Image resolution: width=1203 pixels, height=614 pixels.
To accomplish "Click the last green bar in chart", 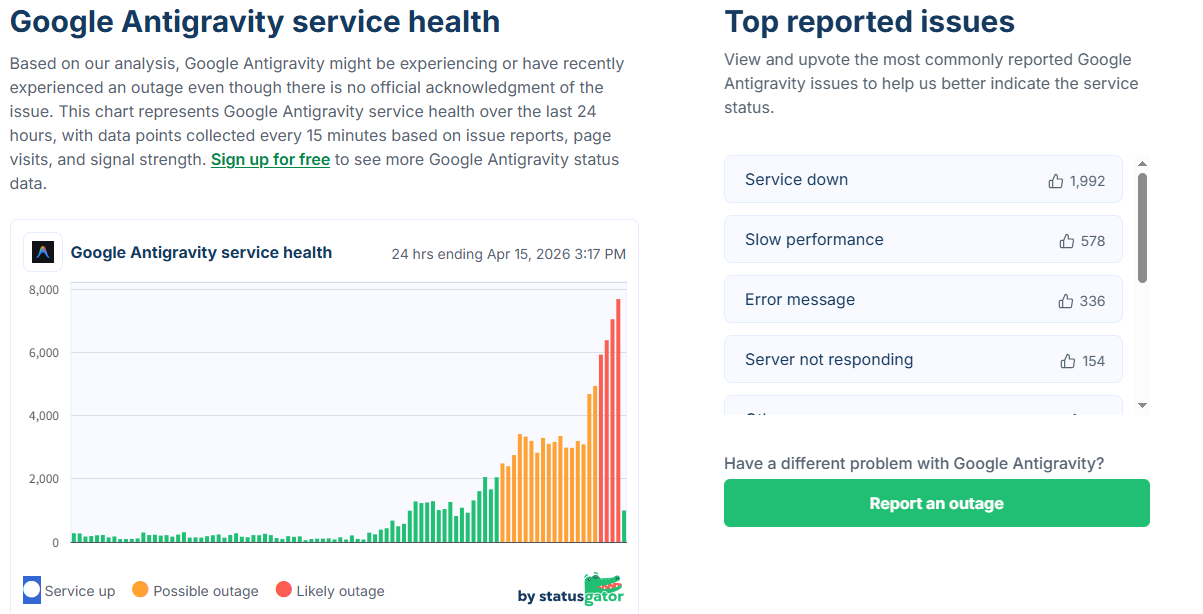I will coord(624,526).
